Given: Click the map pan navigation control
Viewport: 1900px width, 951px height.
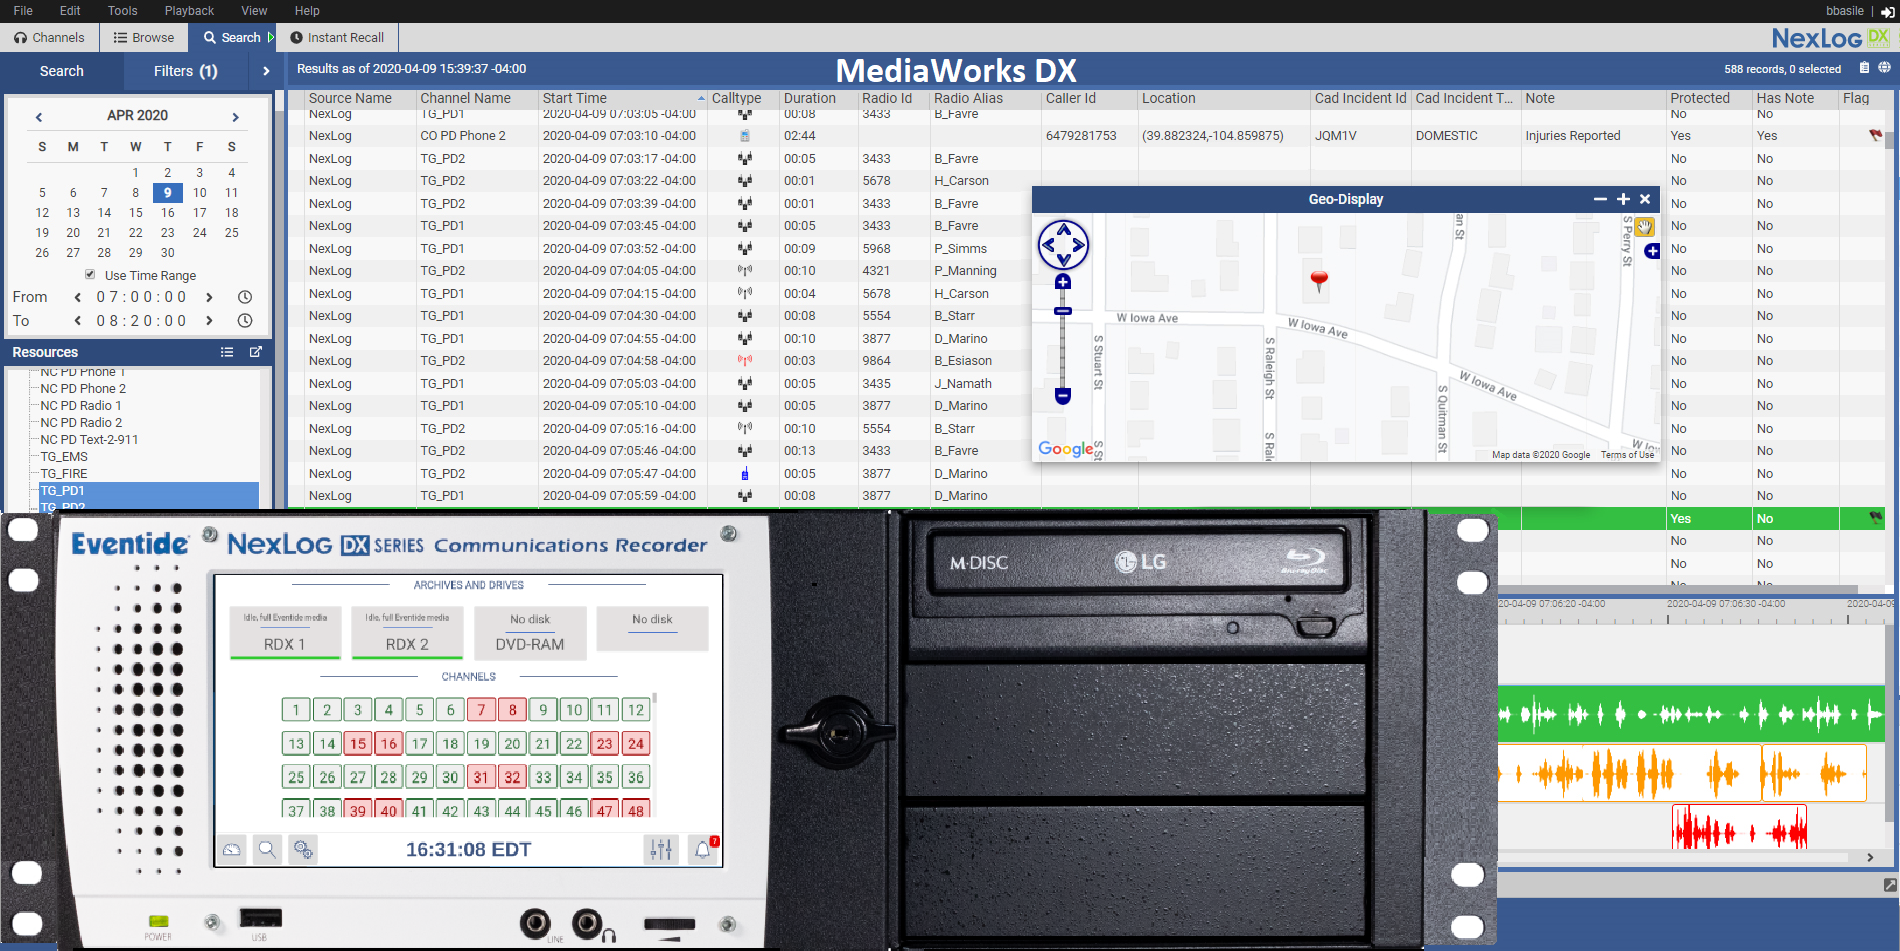Looking at the screenshot, I should [1063, 245].
